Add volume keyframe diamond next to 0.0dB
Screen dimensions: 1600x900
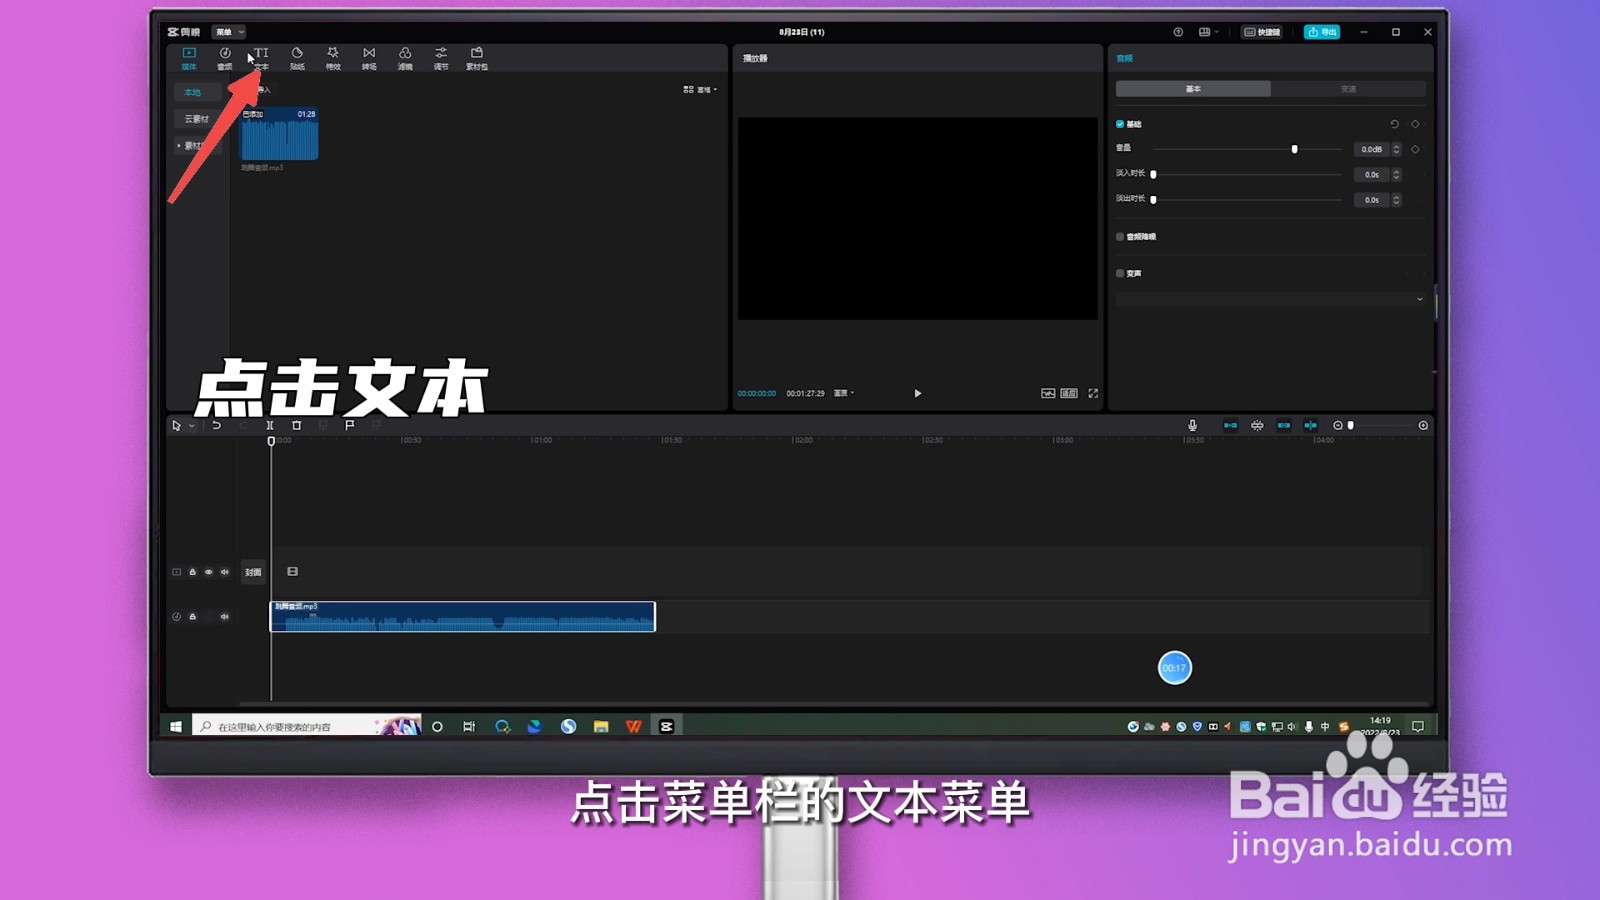[1415, 149]
